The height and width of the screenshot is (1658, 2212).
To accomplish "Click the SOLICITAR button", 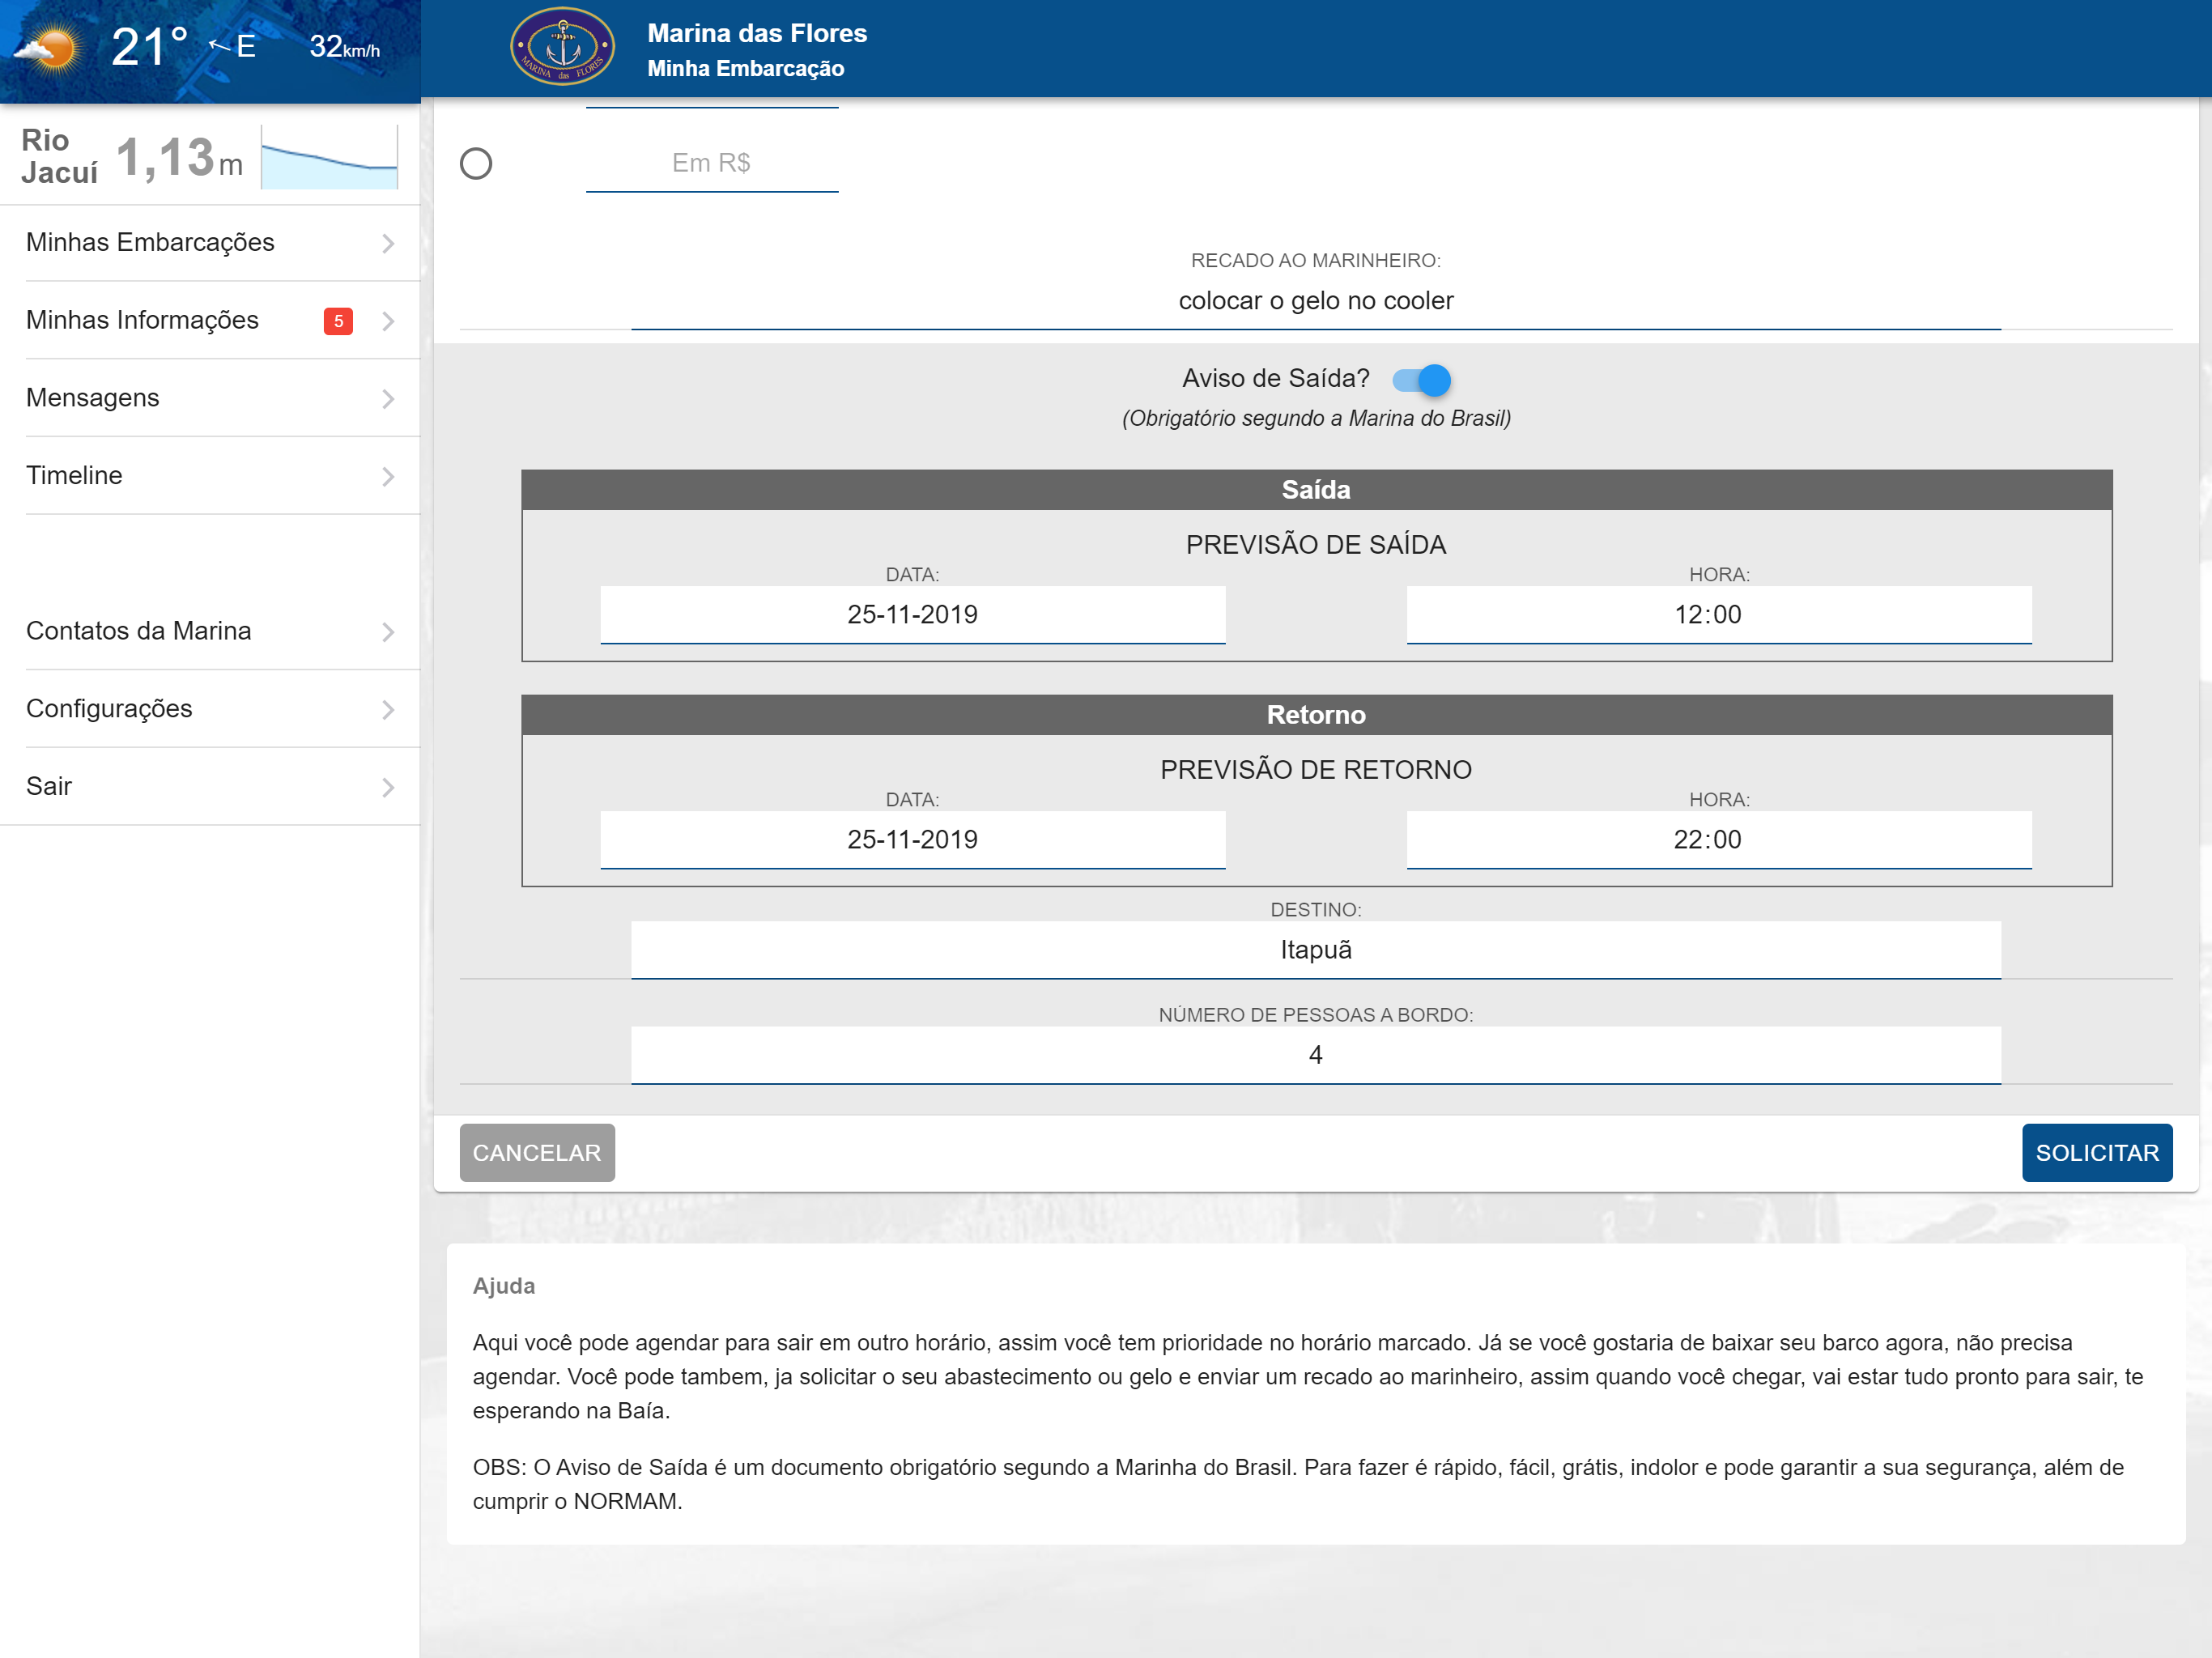I will [2097, 1153].
